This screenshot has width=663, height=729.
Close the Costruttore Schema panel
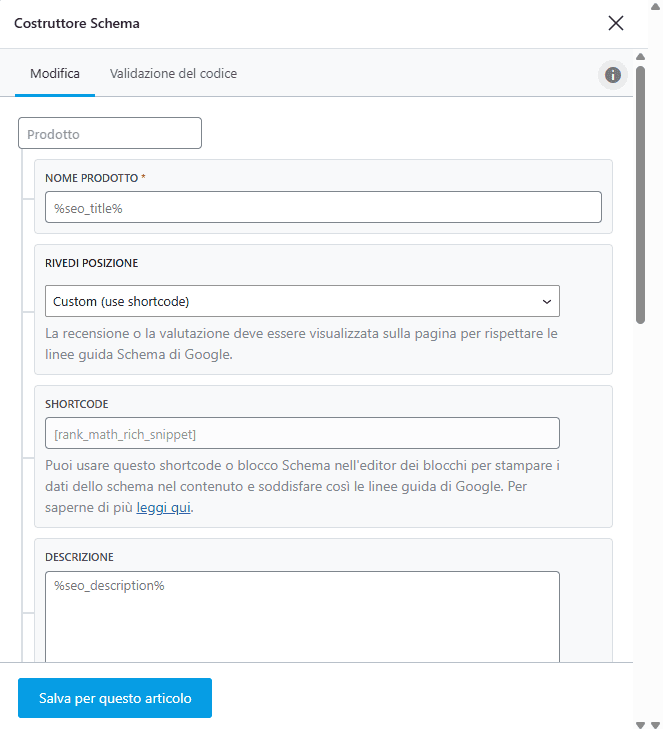616,23
